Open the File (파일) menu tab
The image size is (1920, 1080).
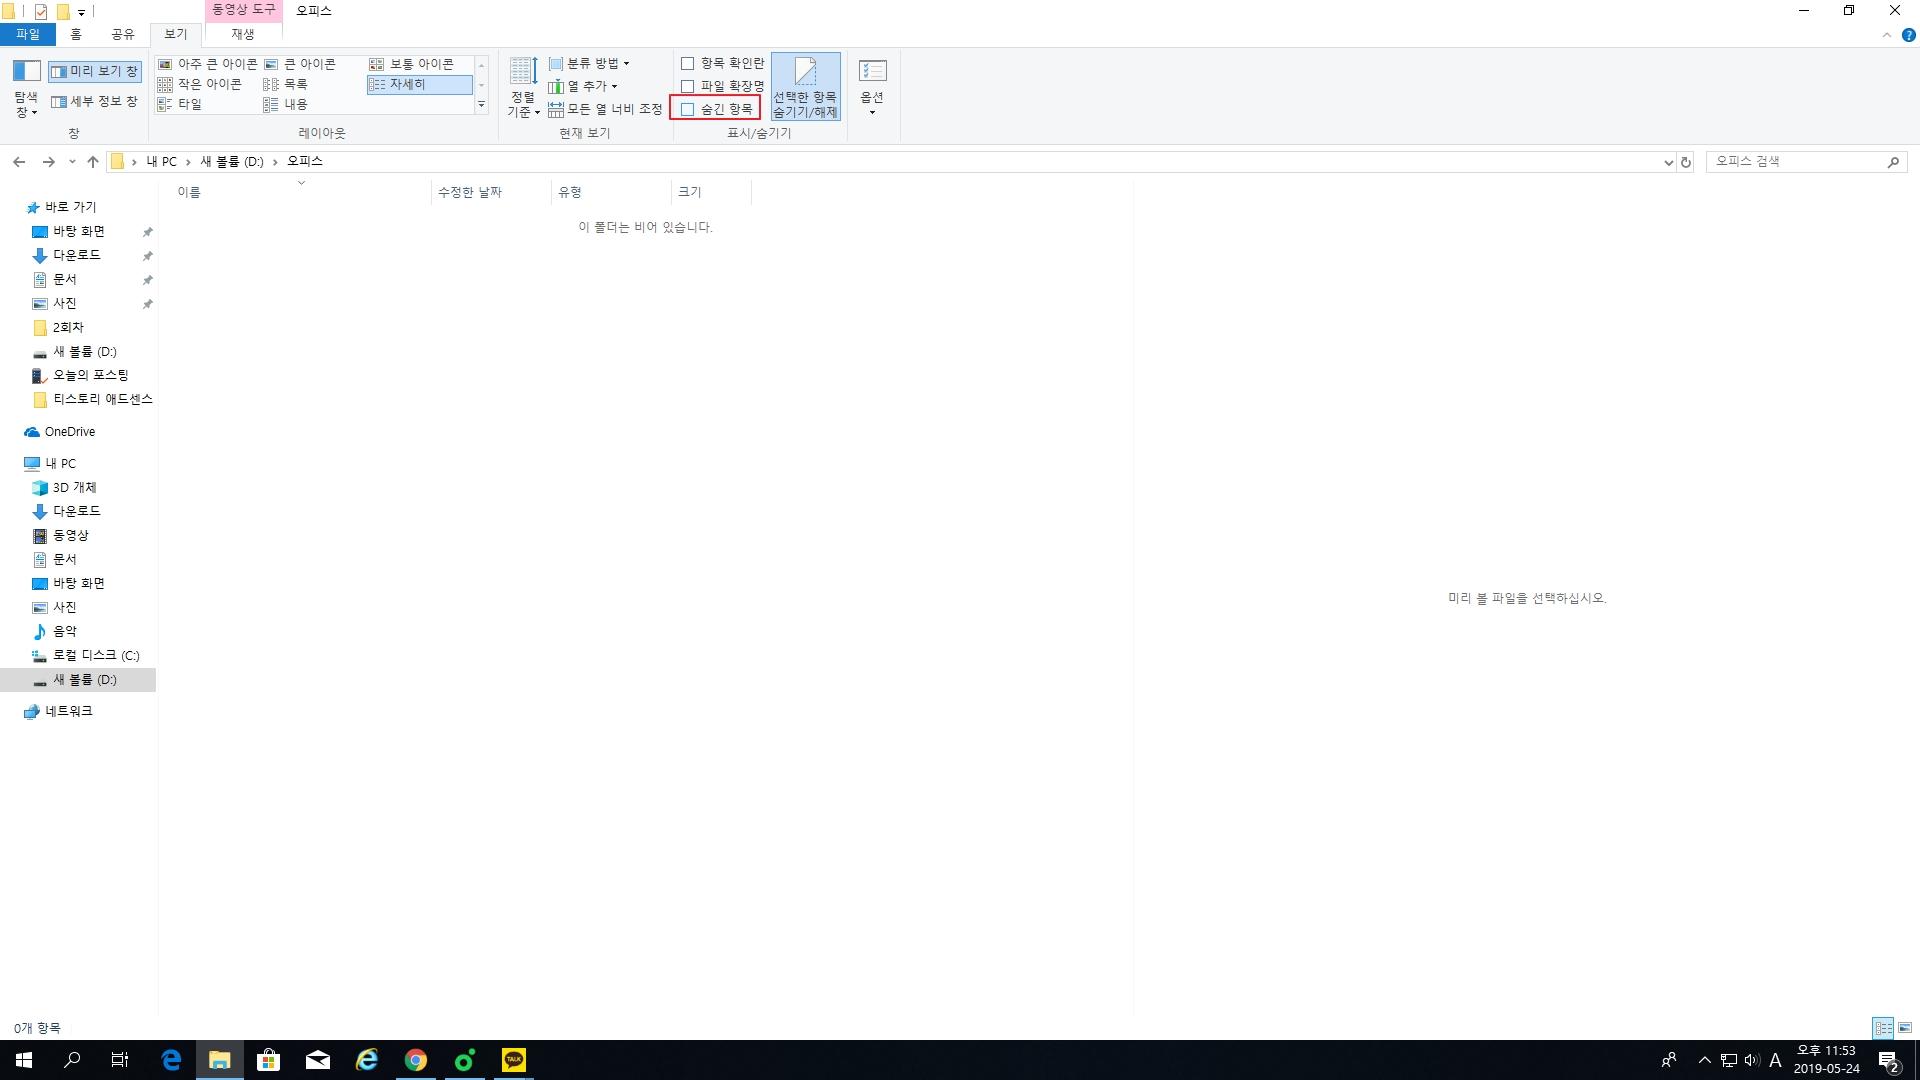click(x=28, y=34)
